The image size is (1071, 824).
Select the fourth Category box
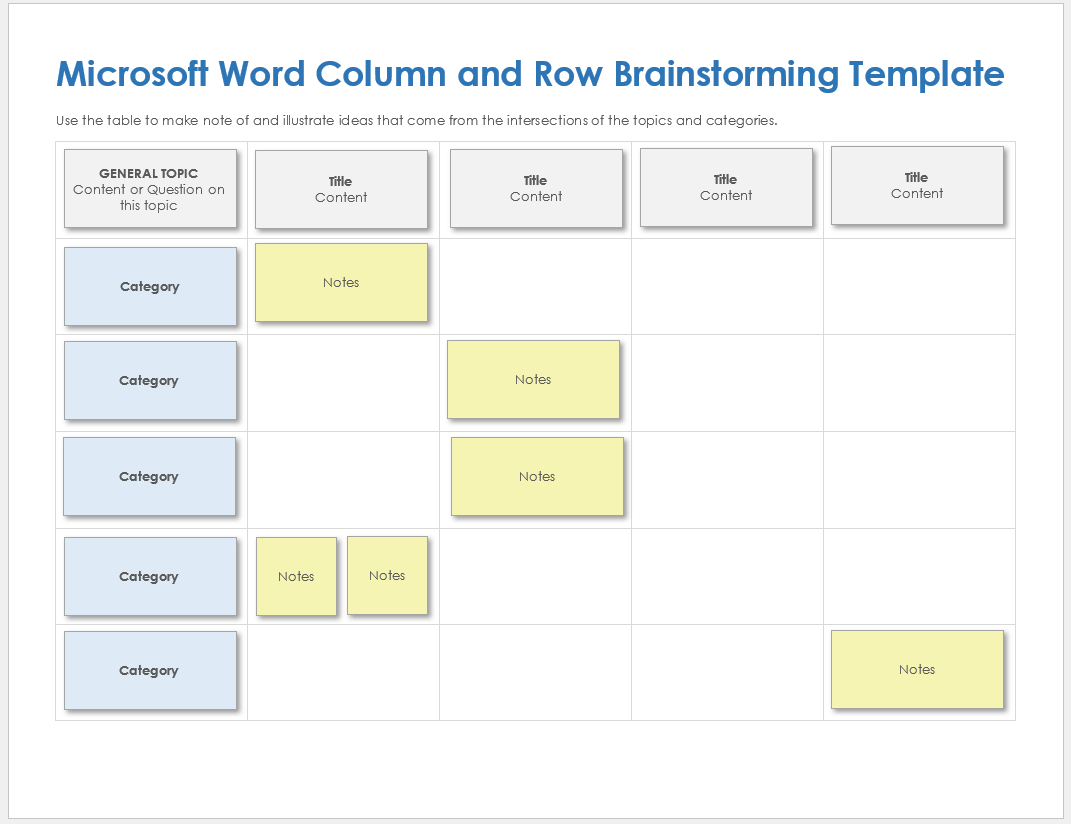tap(150, 576)
